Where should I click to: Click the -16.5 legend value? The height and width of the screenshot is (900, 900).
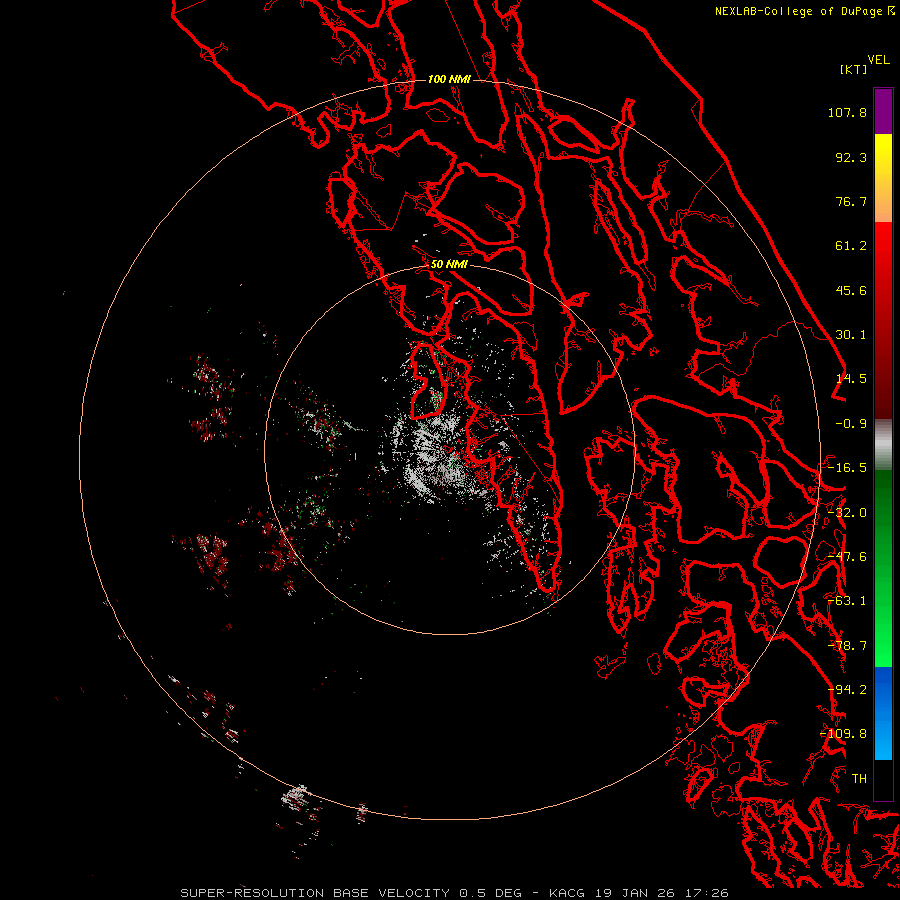coord(847,468)
